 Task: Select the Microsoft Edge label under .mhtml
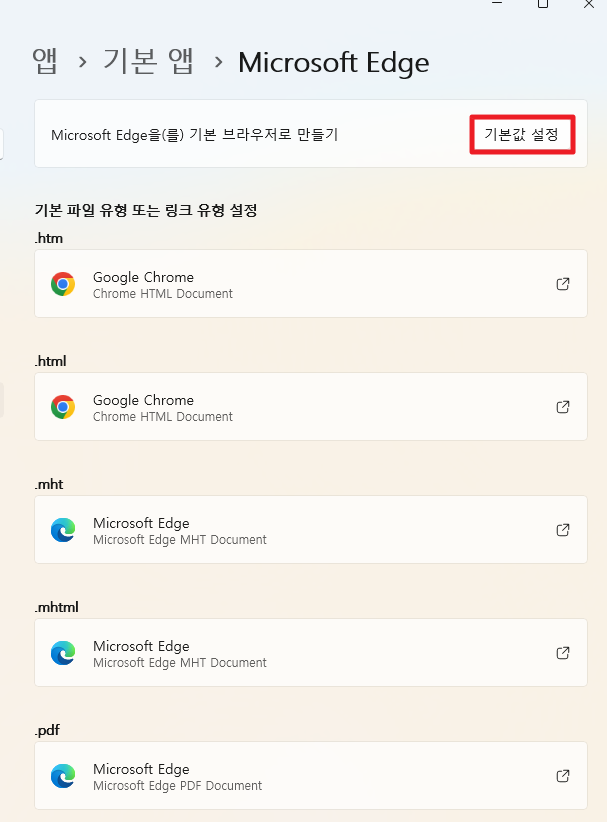[141, 646]
